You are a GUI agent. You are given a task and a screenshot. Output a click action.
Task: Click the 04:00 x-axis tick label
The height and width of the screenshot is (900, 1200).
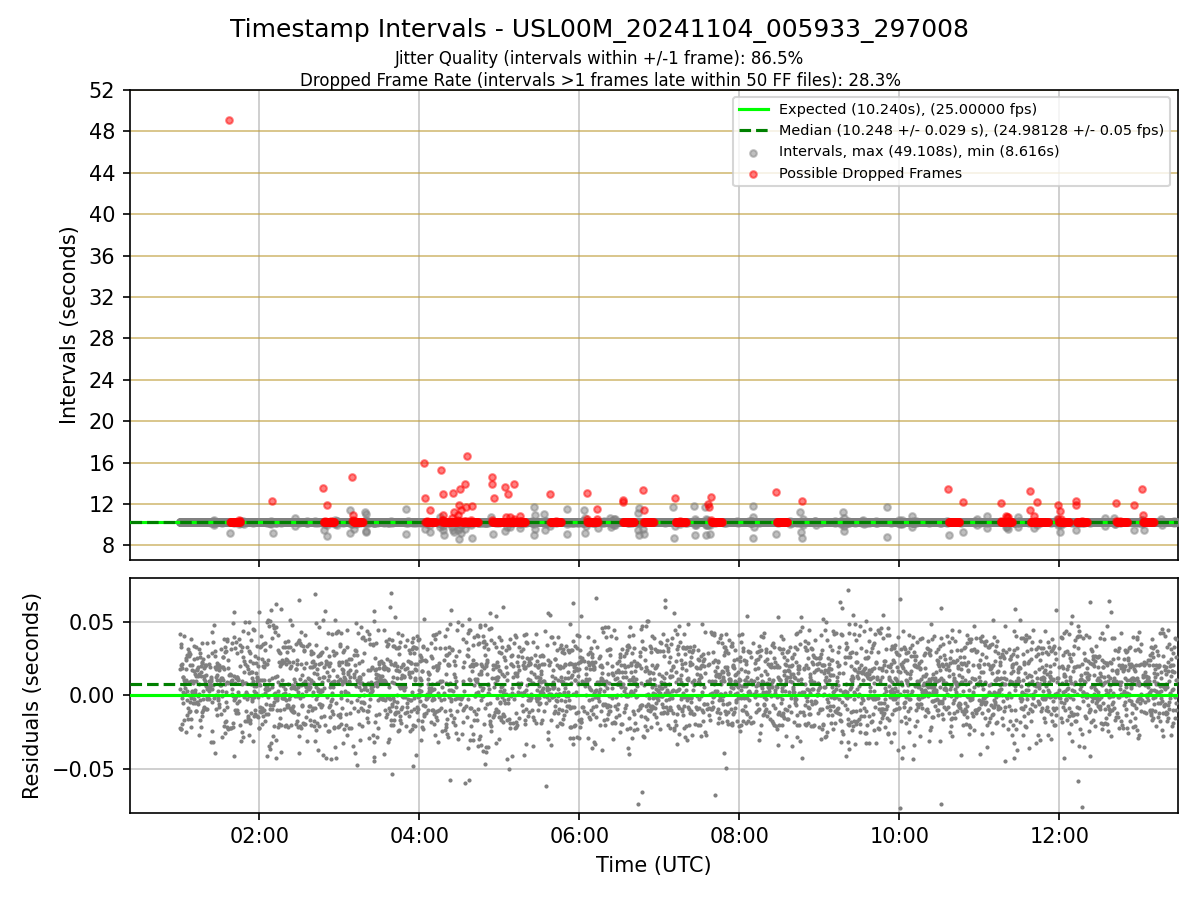[x=419, y=835]
